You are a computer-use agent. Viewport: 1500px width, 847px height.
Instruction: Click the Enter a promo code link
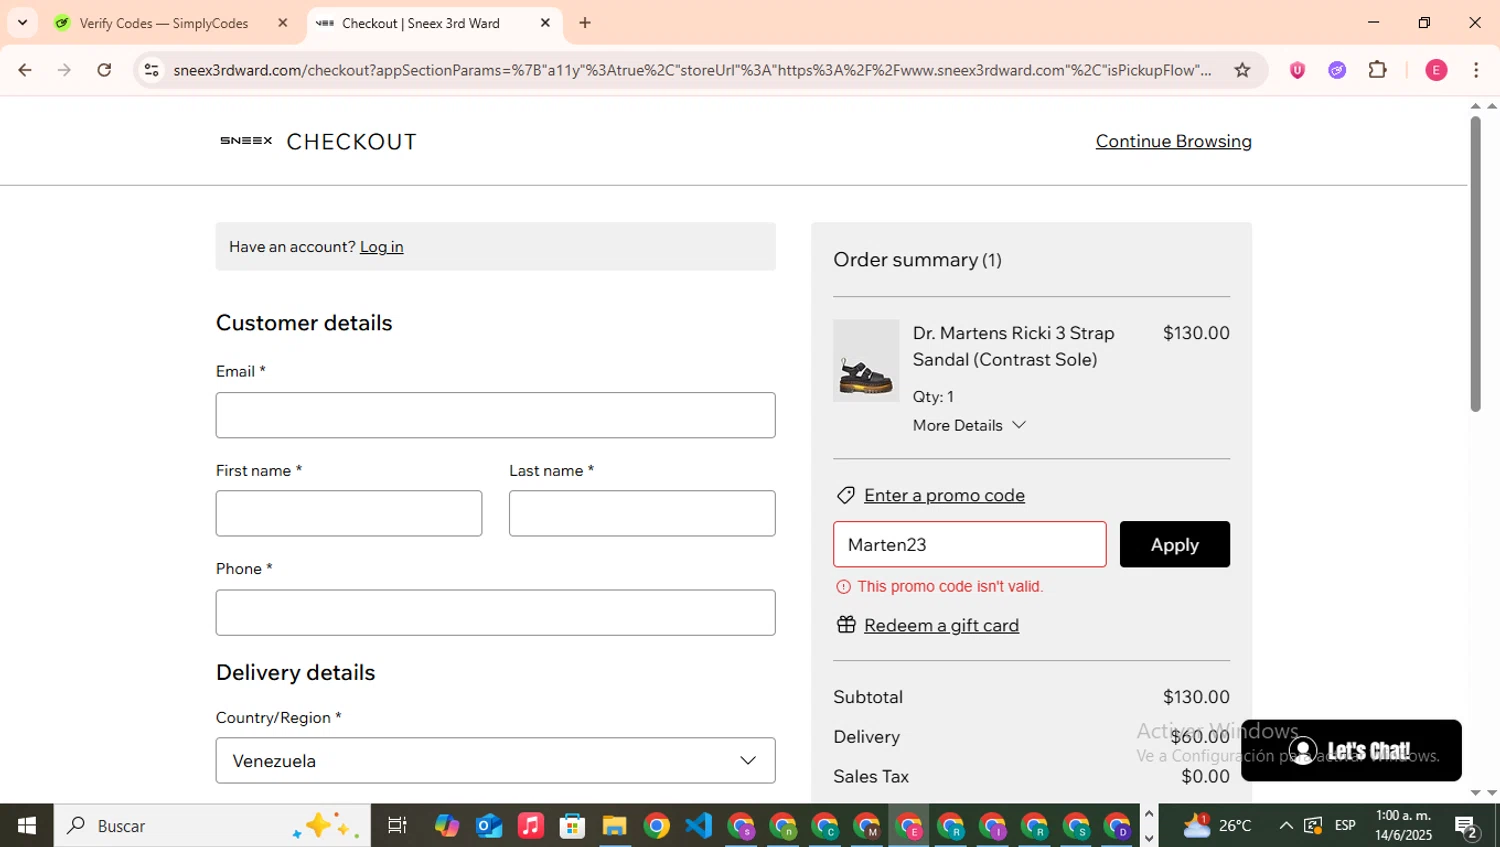click(944, 495)
